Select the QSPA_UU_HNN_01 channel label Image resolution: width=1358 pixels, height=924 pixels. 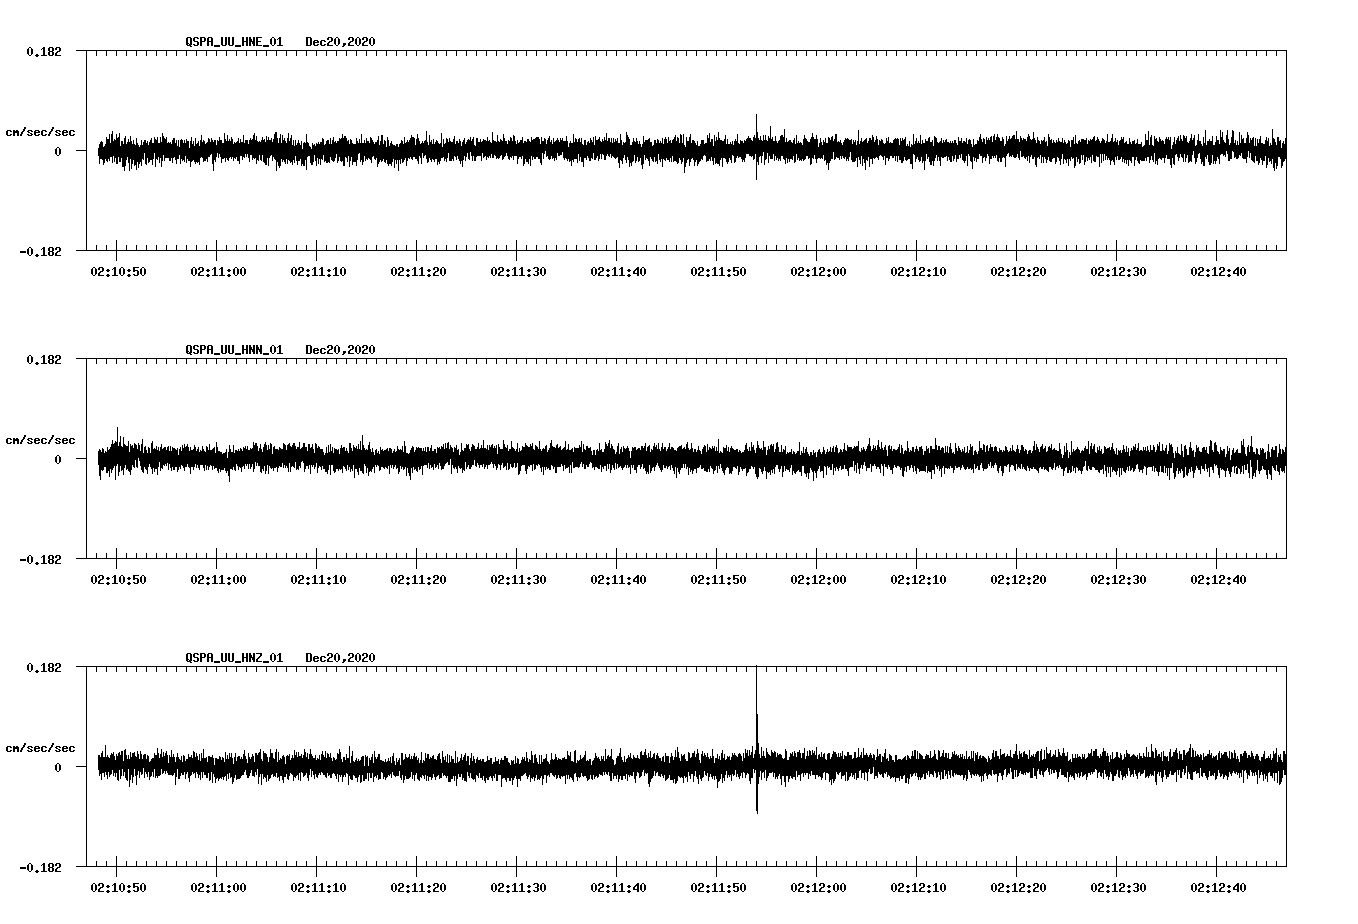coord(233,349)
